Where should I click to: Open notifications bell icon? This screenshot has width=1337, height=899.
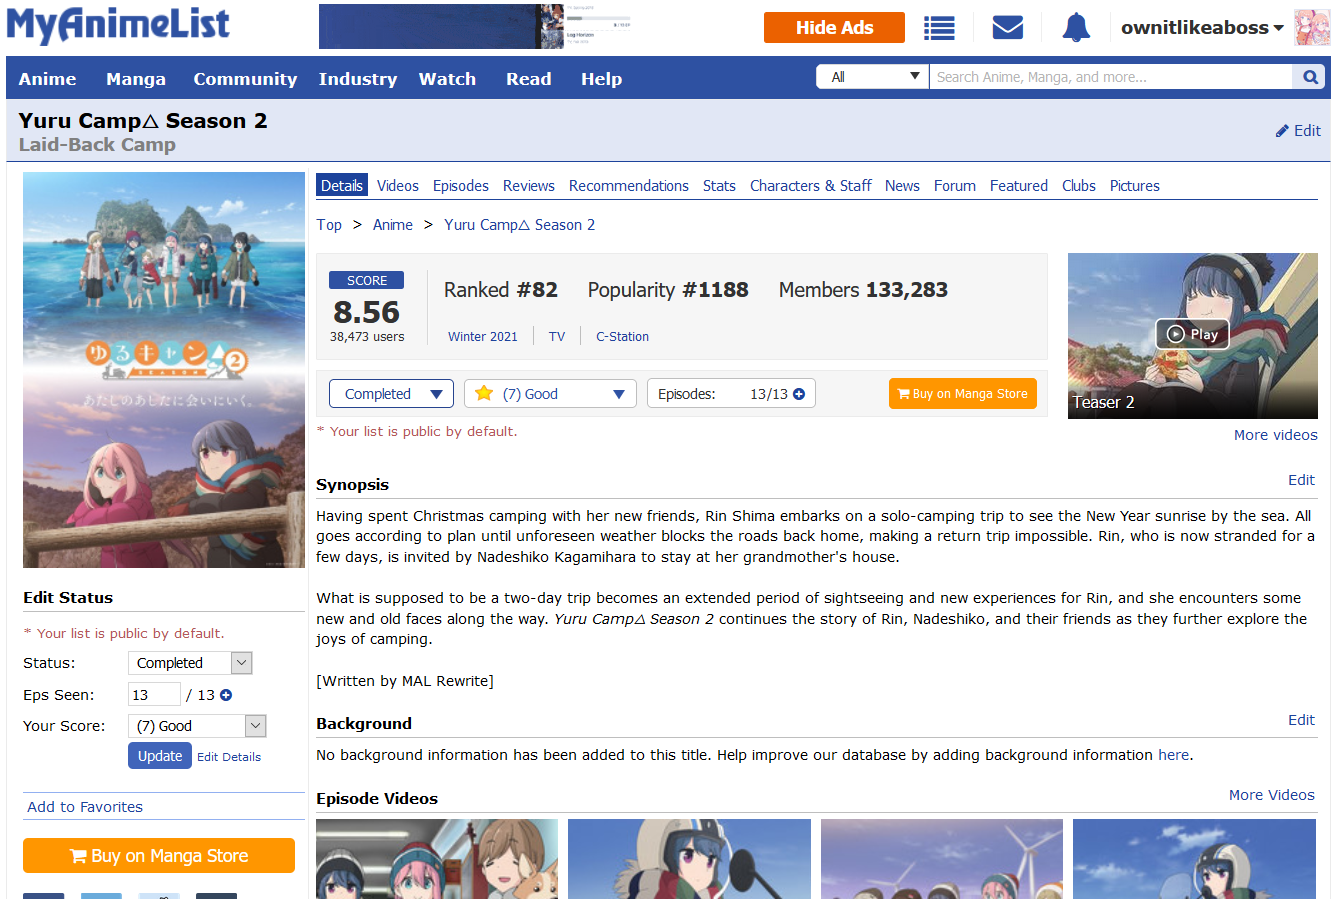(x=1076, y=28)
